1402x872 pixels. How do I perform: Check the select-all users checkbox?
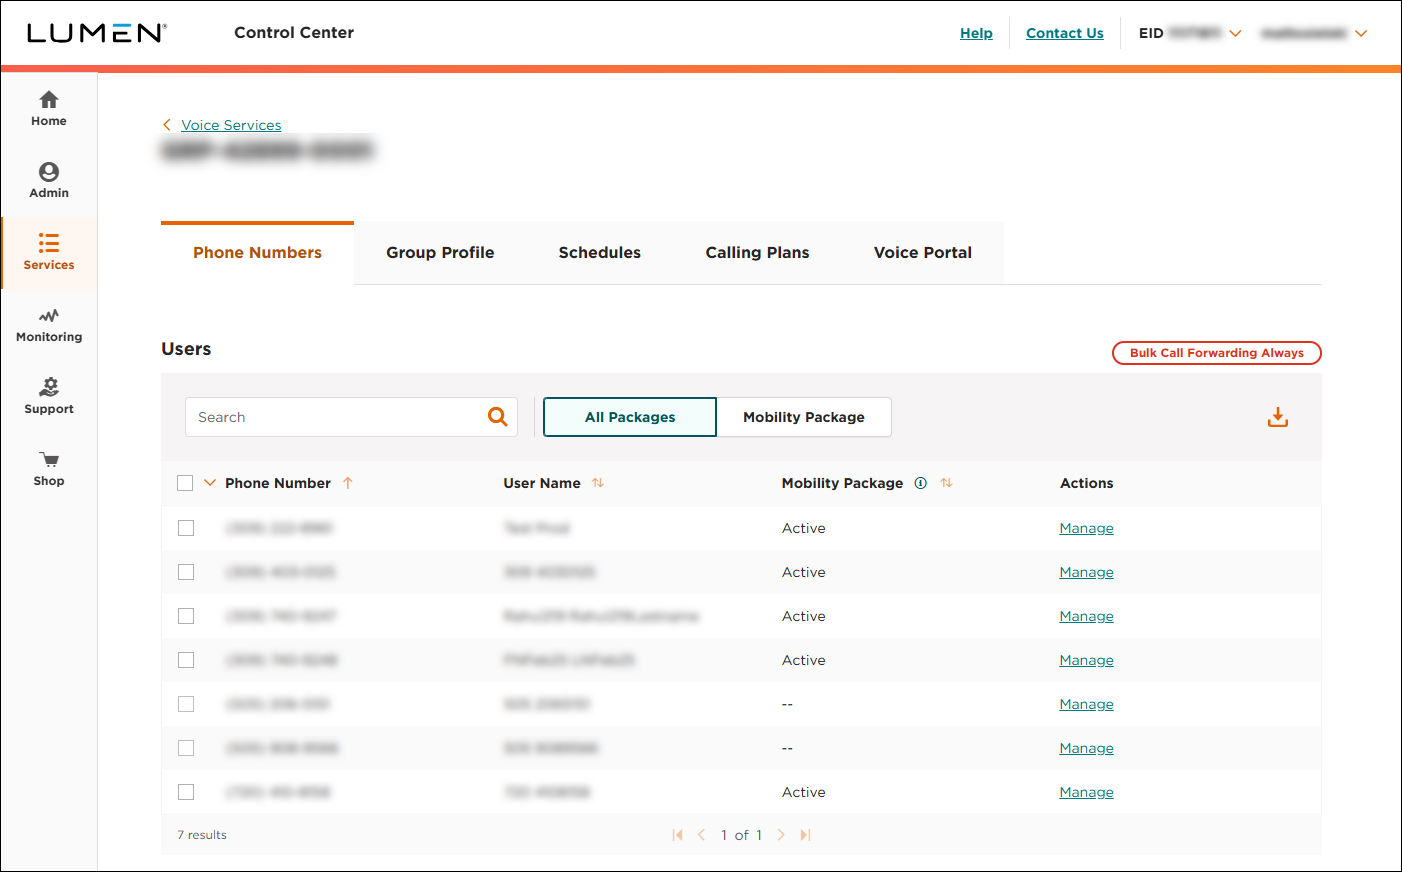[x=185, y=482]
